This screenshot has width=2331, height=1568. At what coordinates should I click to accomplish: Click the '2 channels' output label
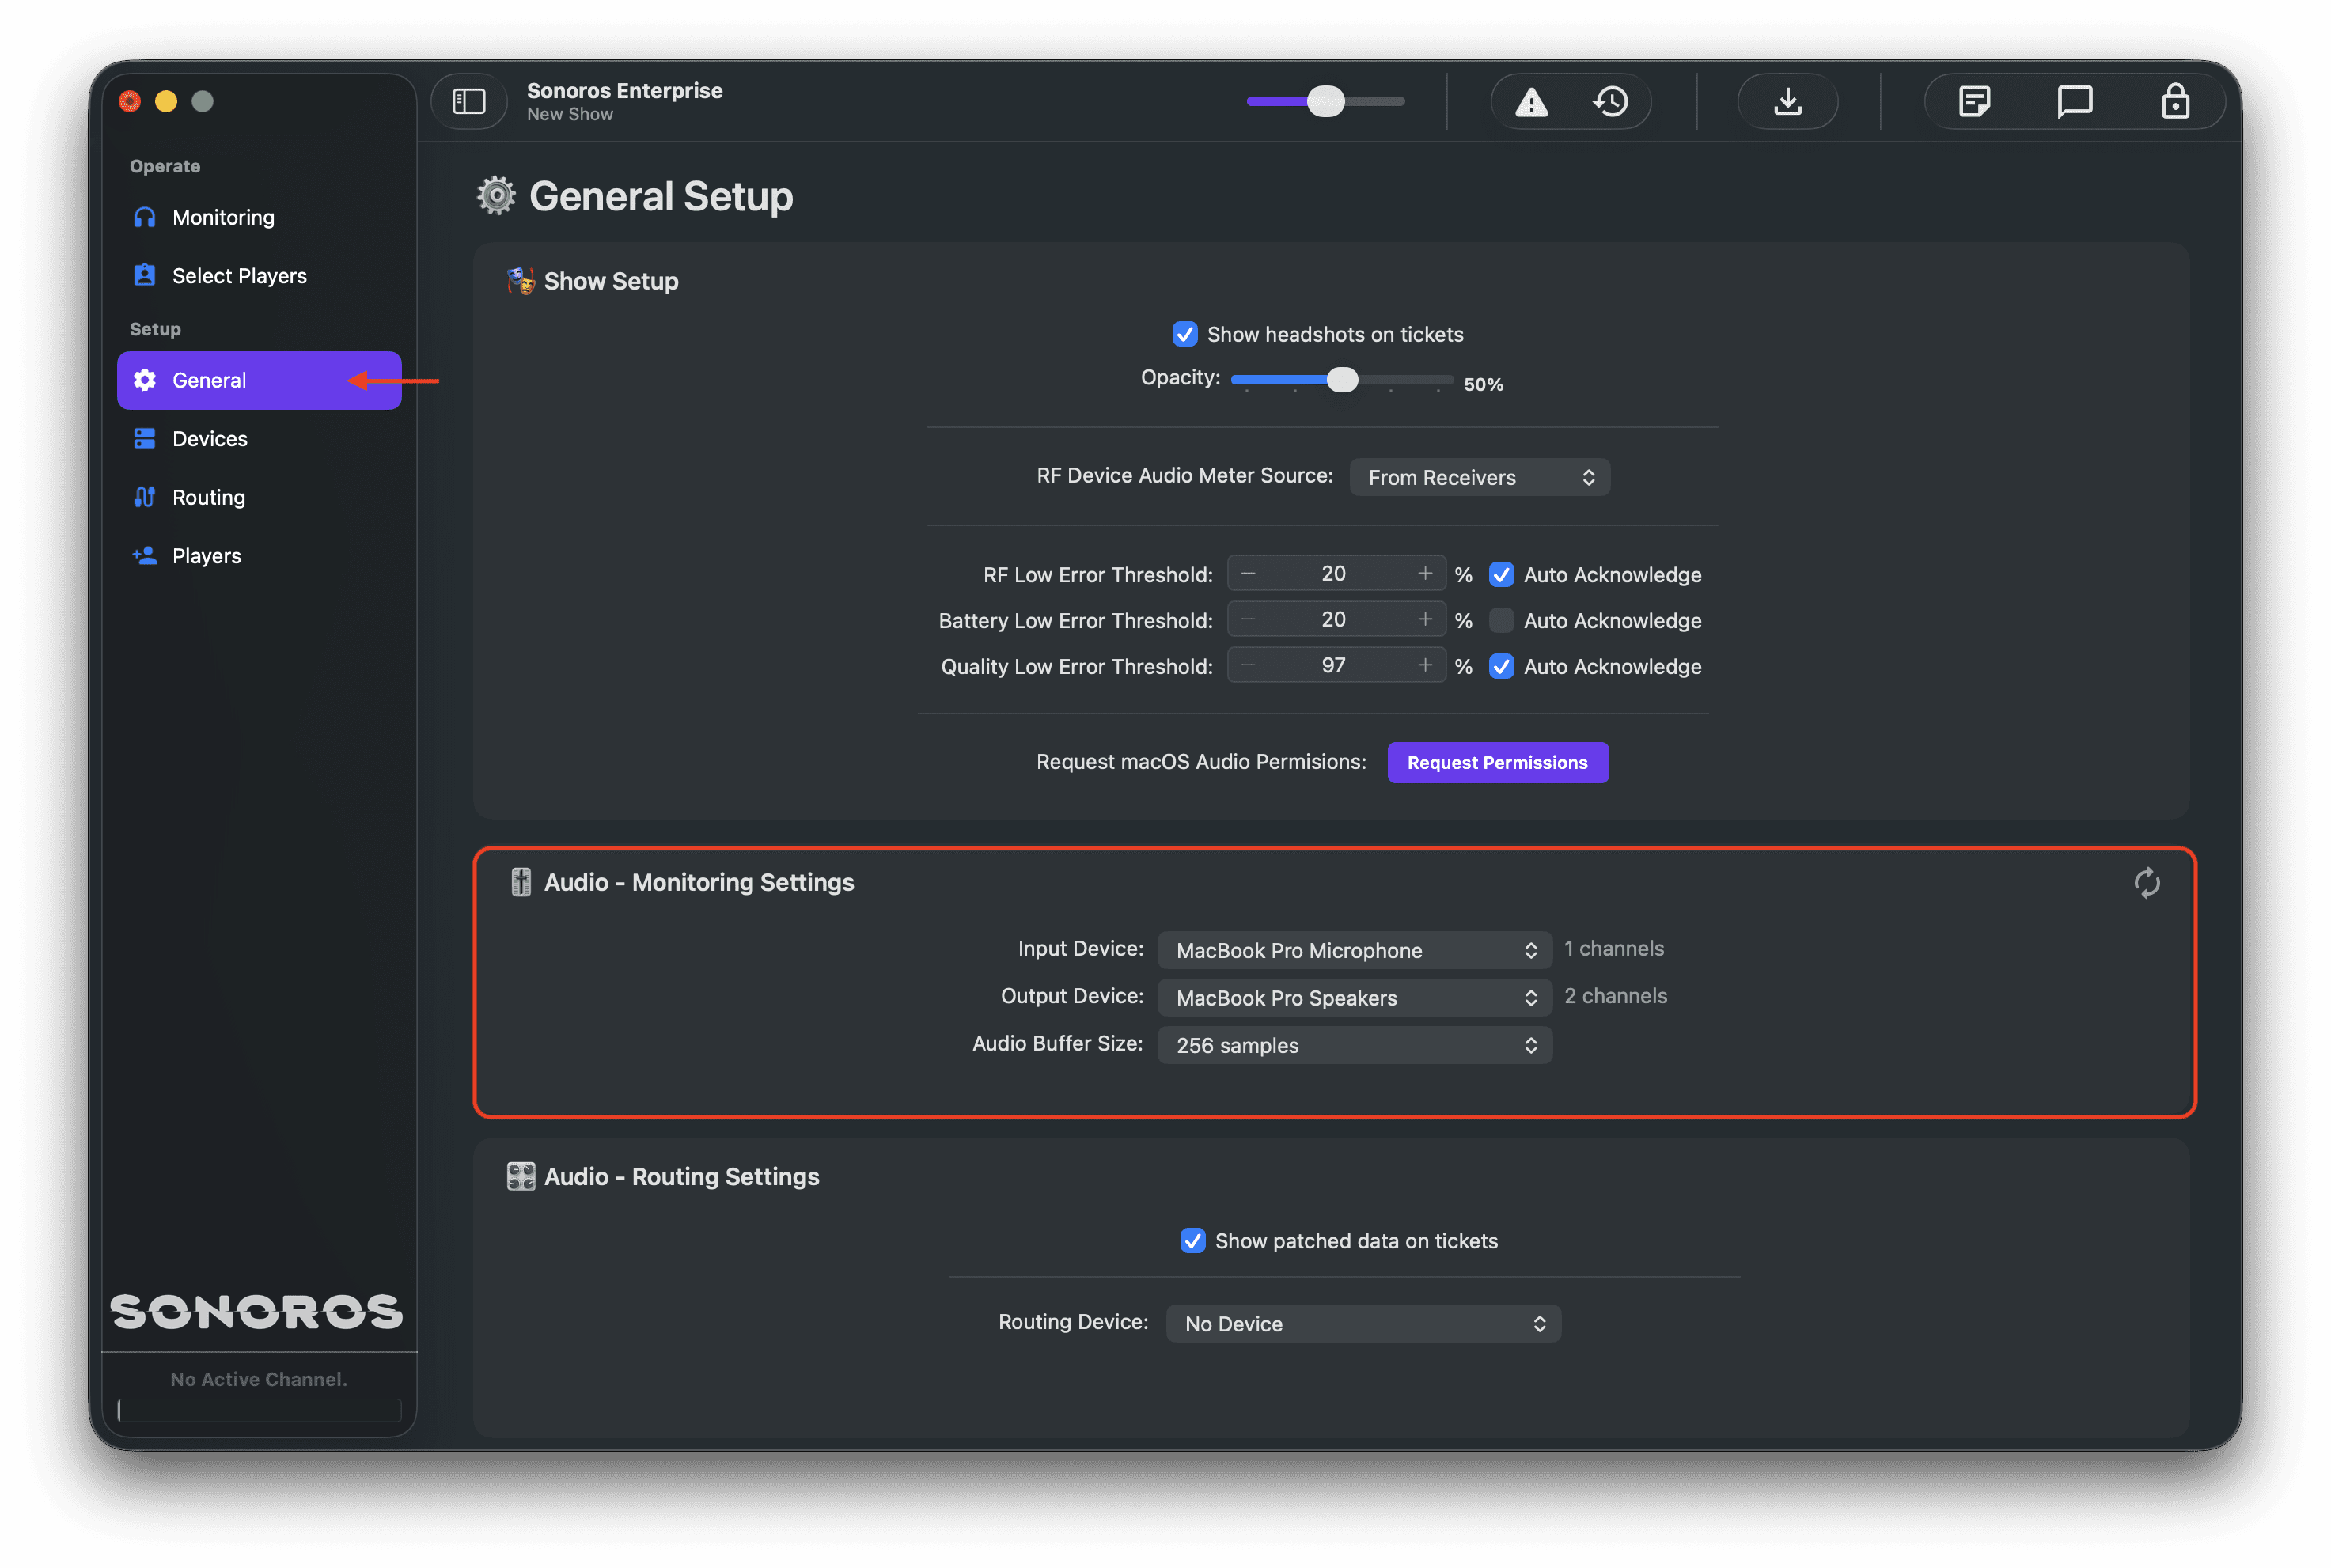[x=1615, y=996]
